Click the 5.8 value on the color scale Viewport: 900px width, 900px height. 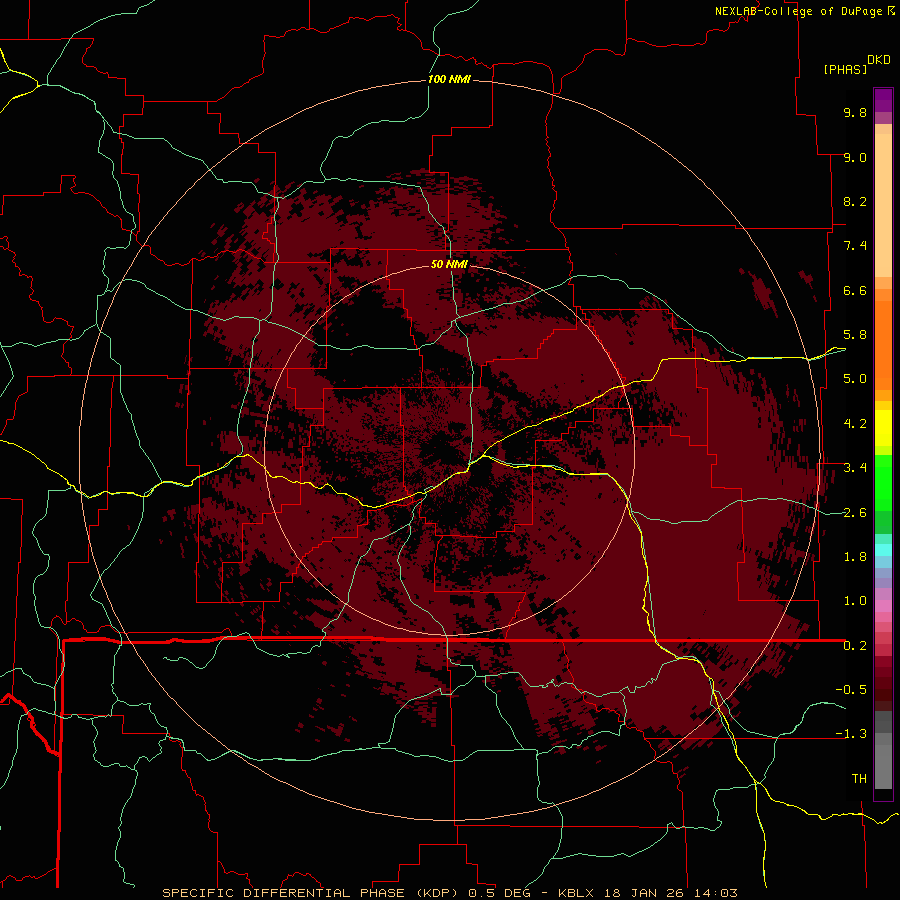pyautogui.click(x=855, y=335)
